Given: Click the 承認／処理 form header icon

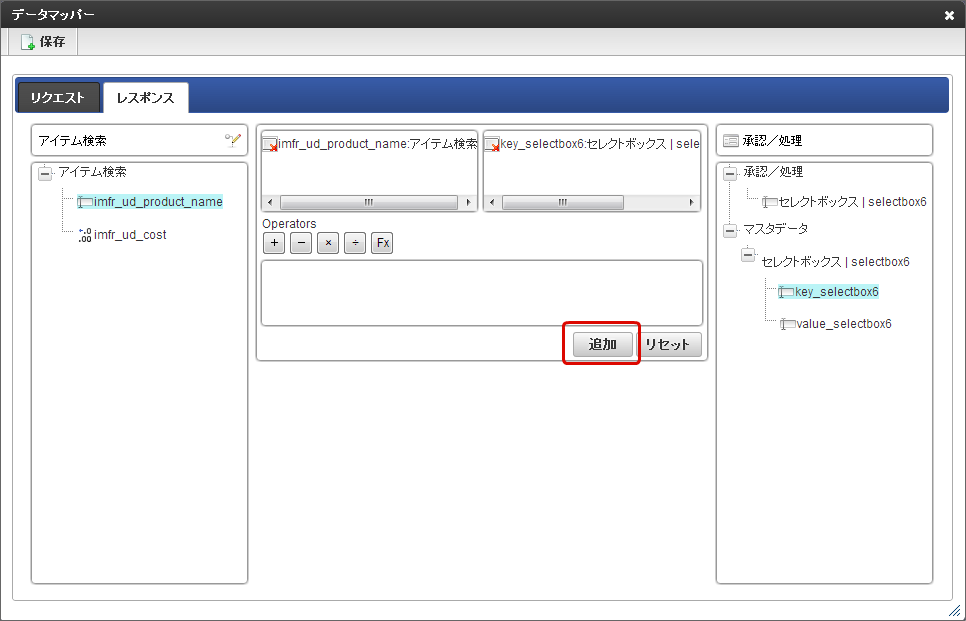Looking at the screenshot, I should pyautogui.click(x=731, y=141).
